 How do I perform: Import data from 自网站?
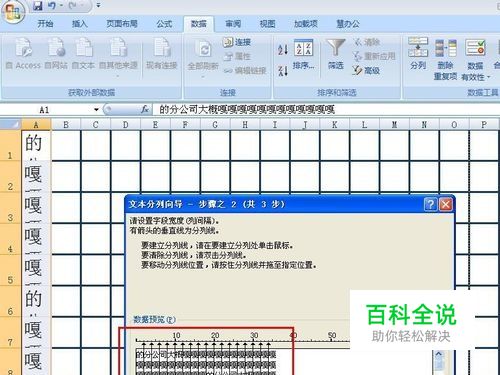56,53
